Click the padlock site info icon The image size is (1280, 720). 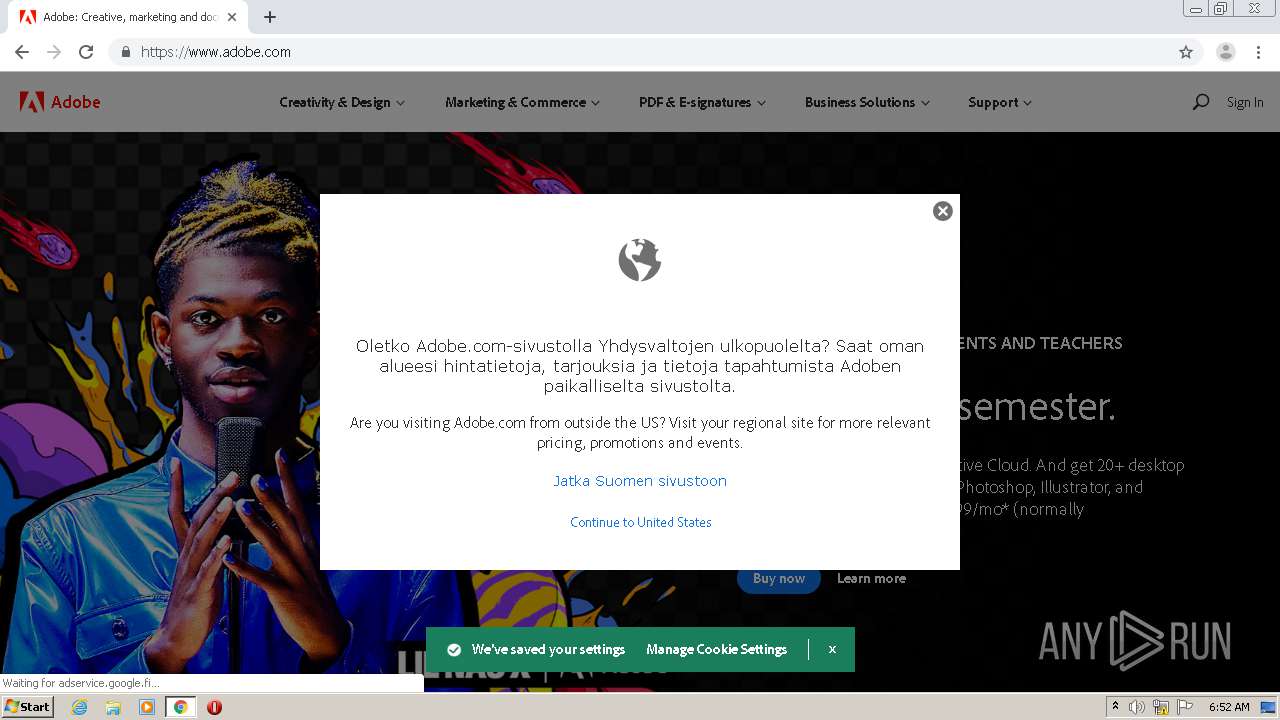click(x=125, y=52)
